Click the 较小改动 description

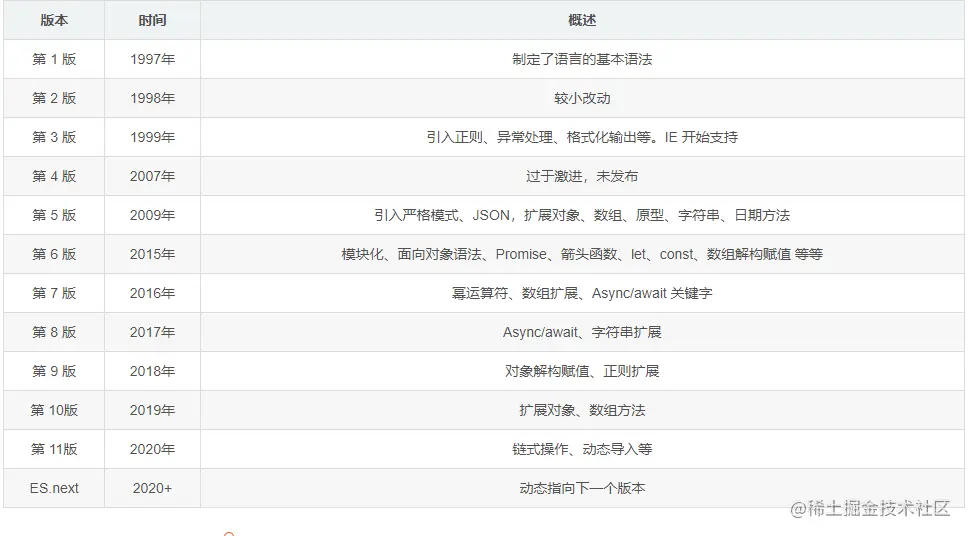(x=582, y=98)
